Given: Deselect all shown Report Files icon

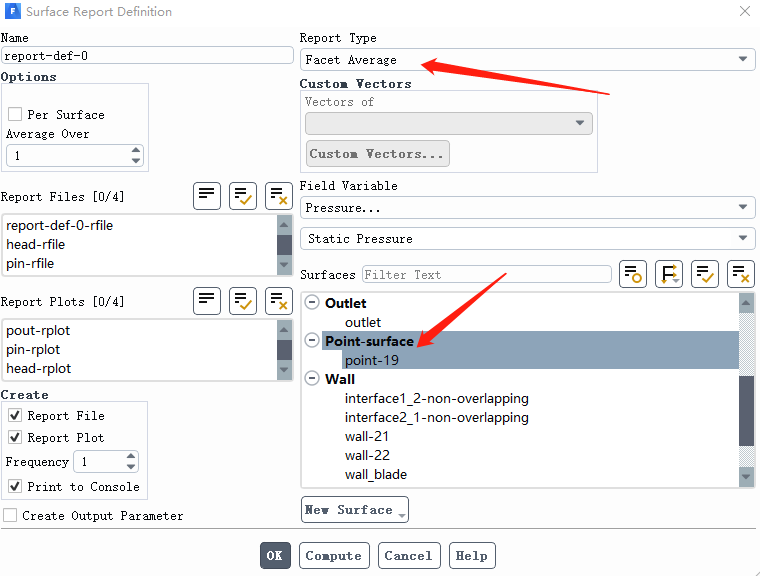Looking at the screenshot, I should [x=279, y=196].
